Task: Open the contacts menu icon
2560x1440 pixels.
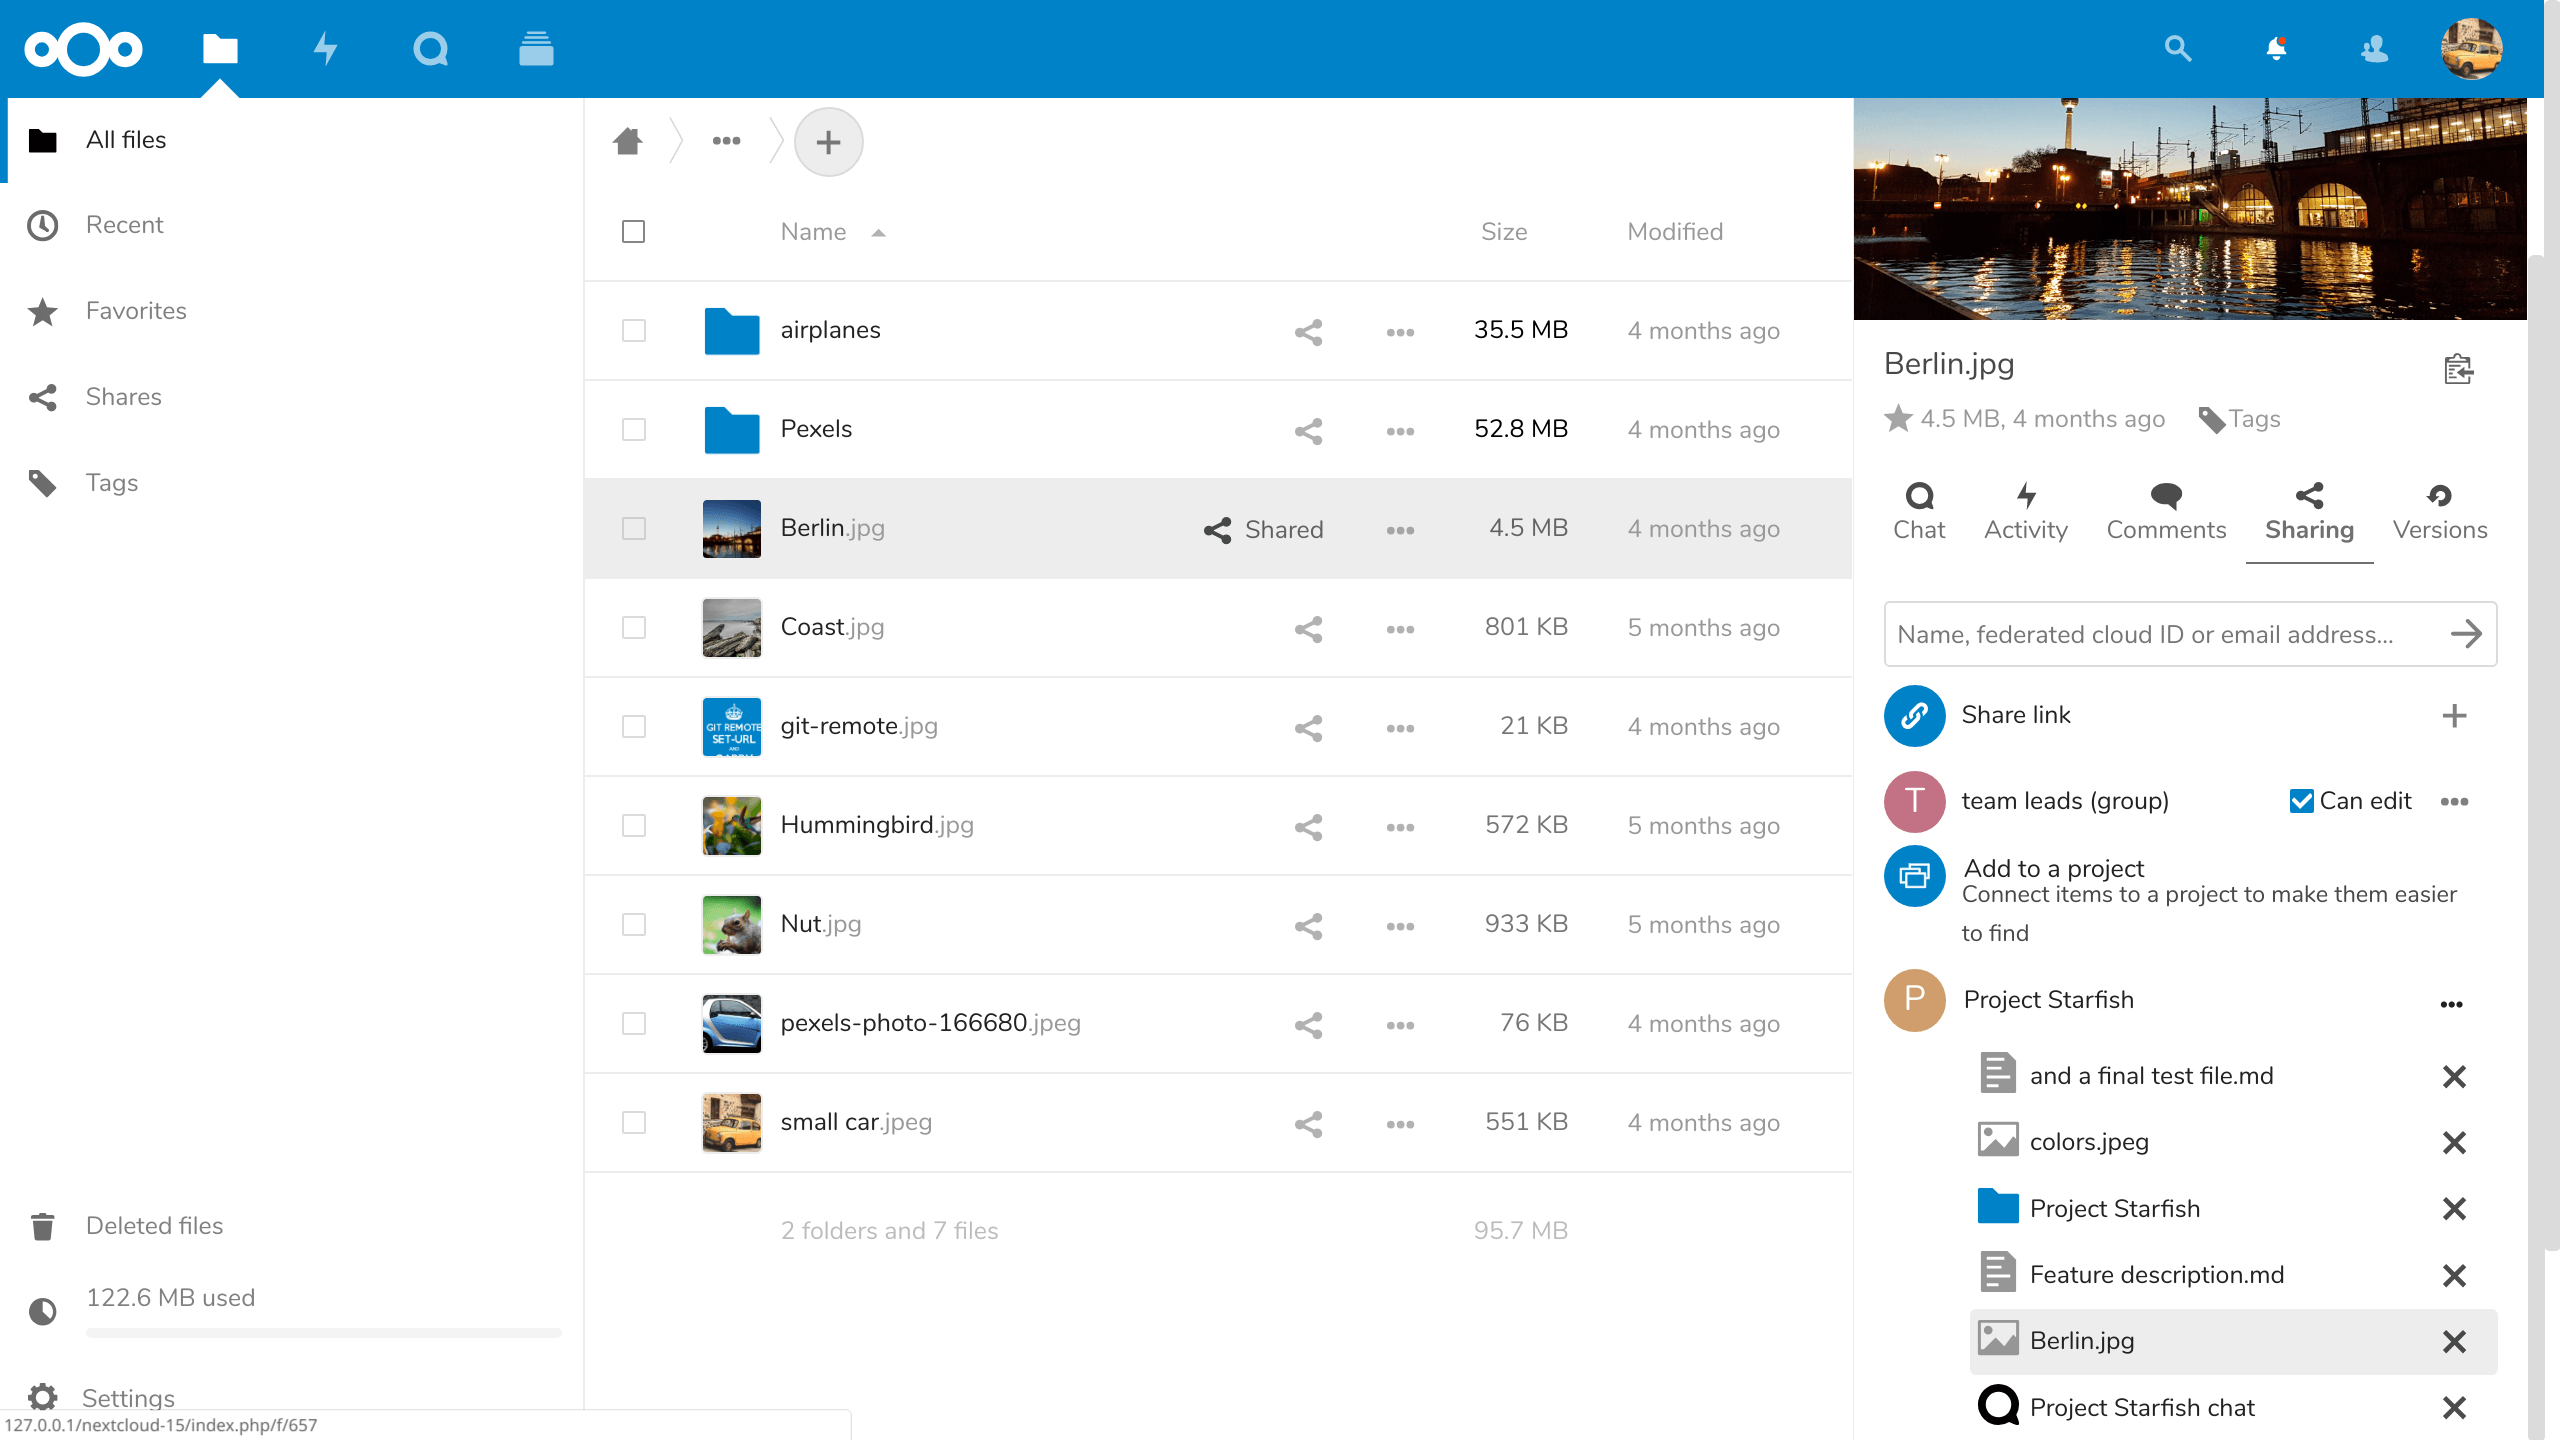Action: (x=2374, y=48)
